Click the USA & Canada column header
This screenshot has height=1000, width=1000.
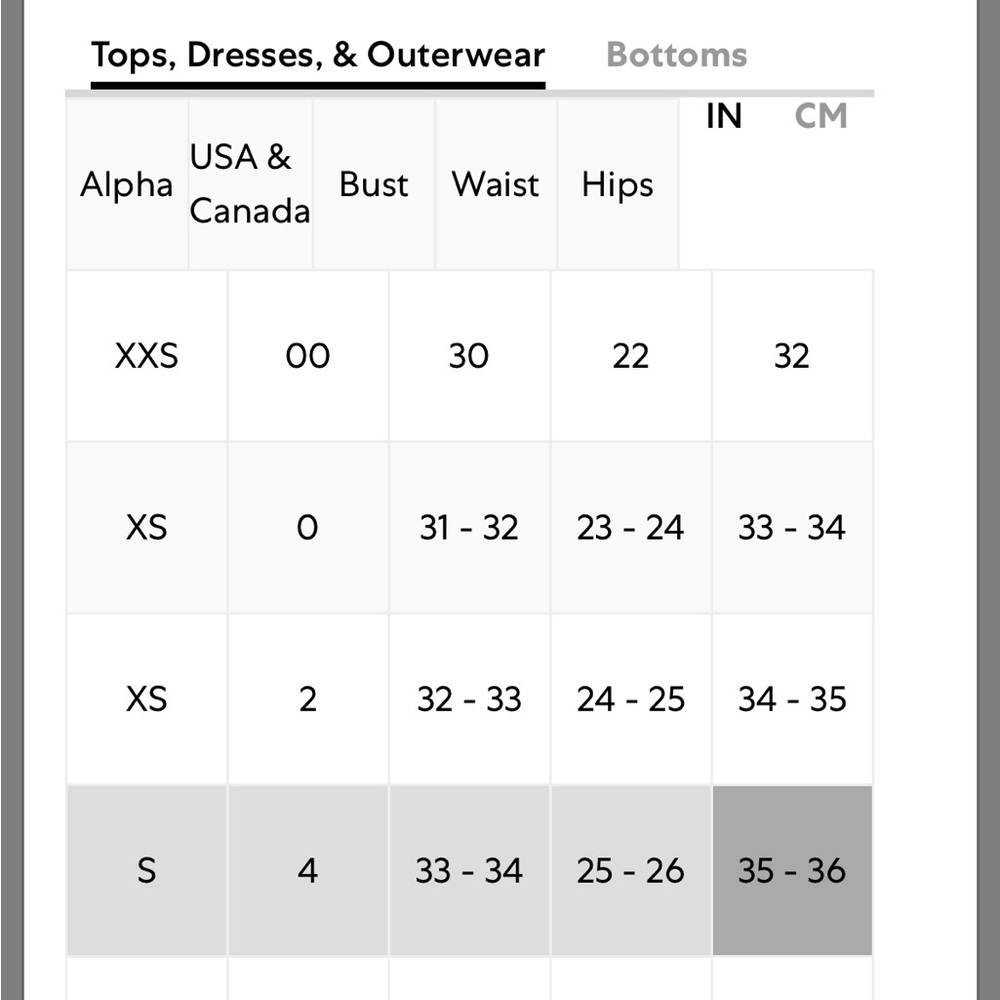250,184
